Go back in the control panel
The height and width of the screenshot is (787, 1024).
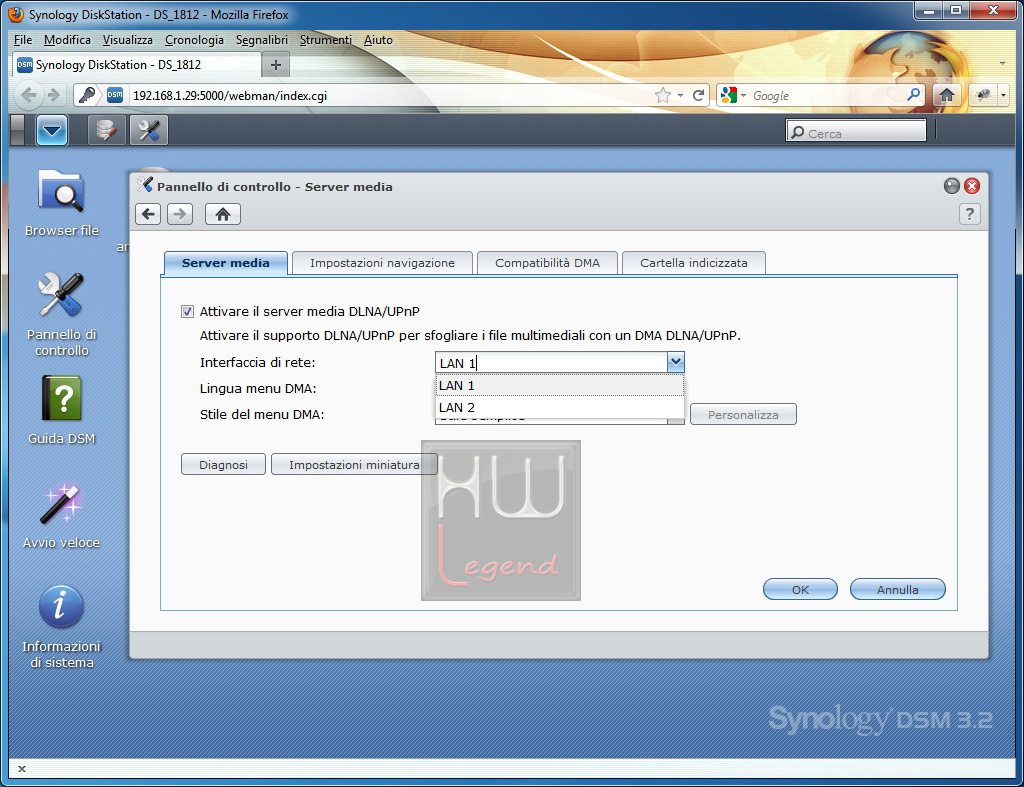tap(148, 214)
